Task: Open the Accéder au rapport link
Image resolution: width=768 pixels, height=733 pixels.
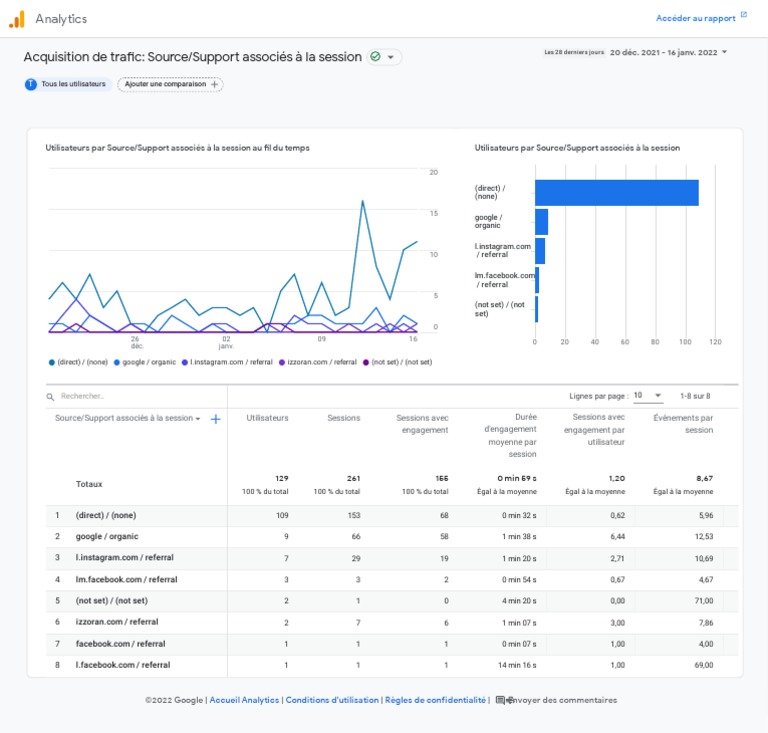Action: (696, 19)
